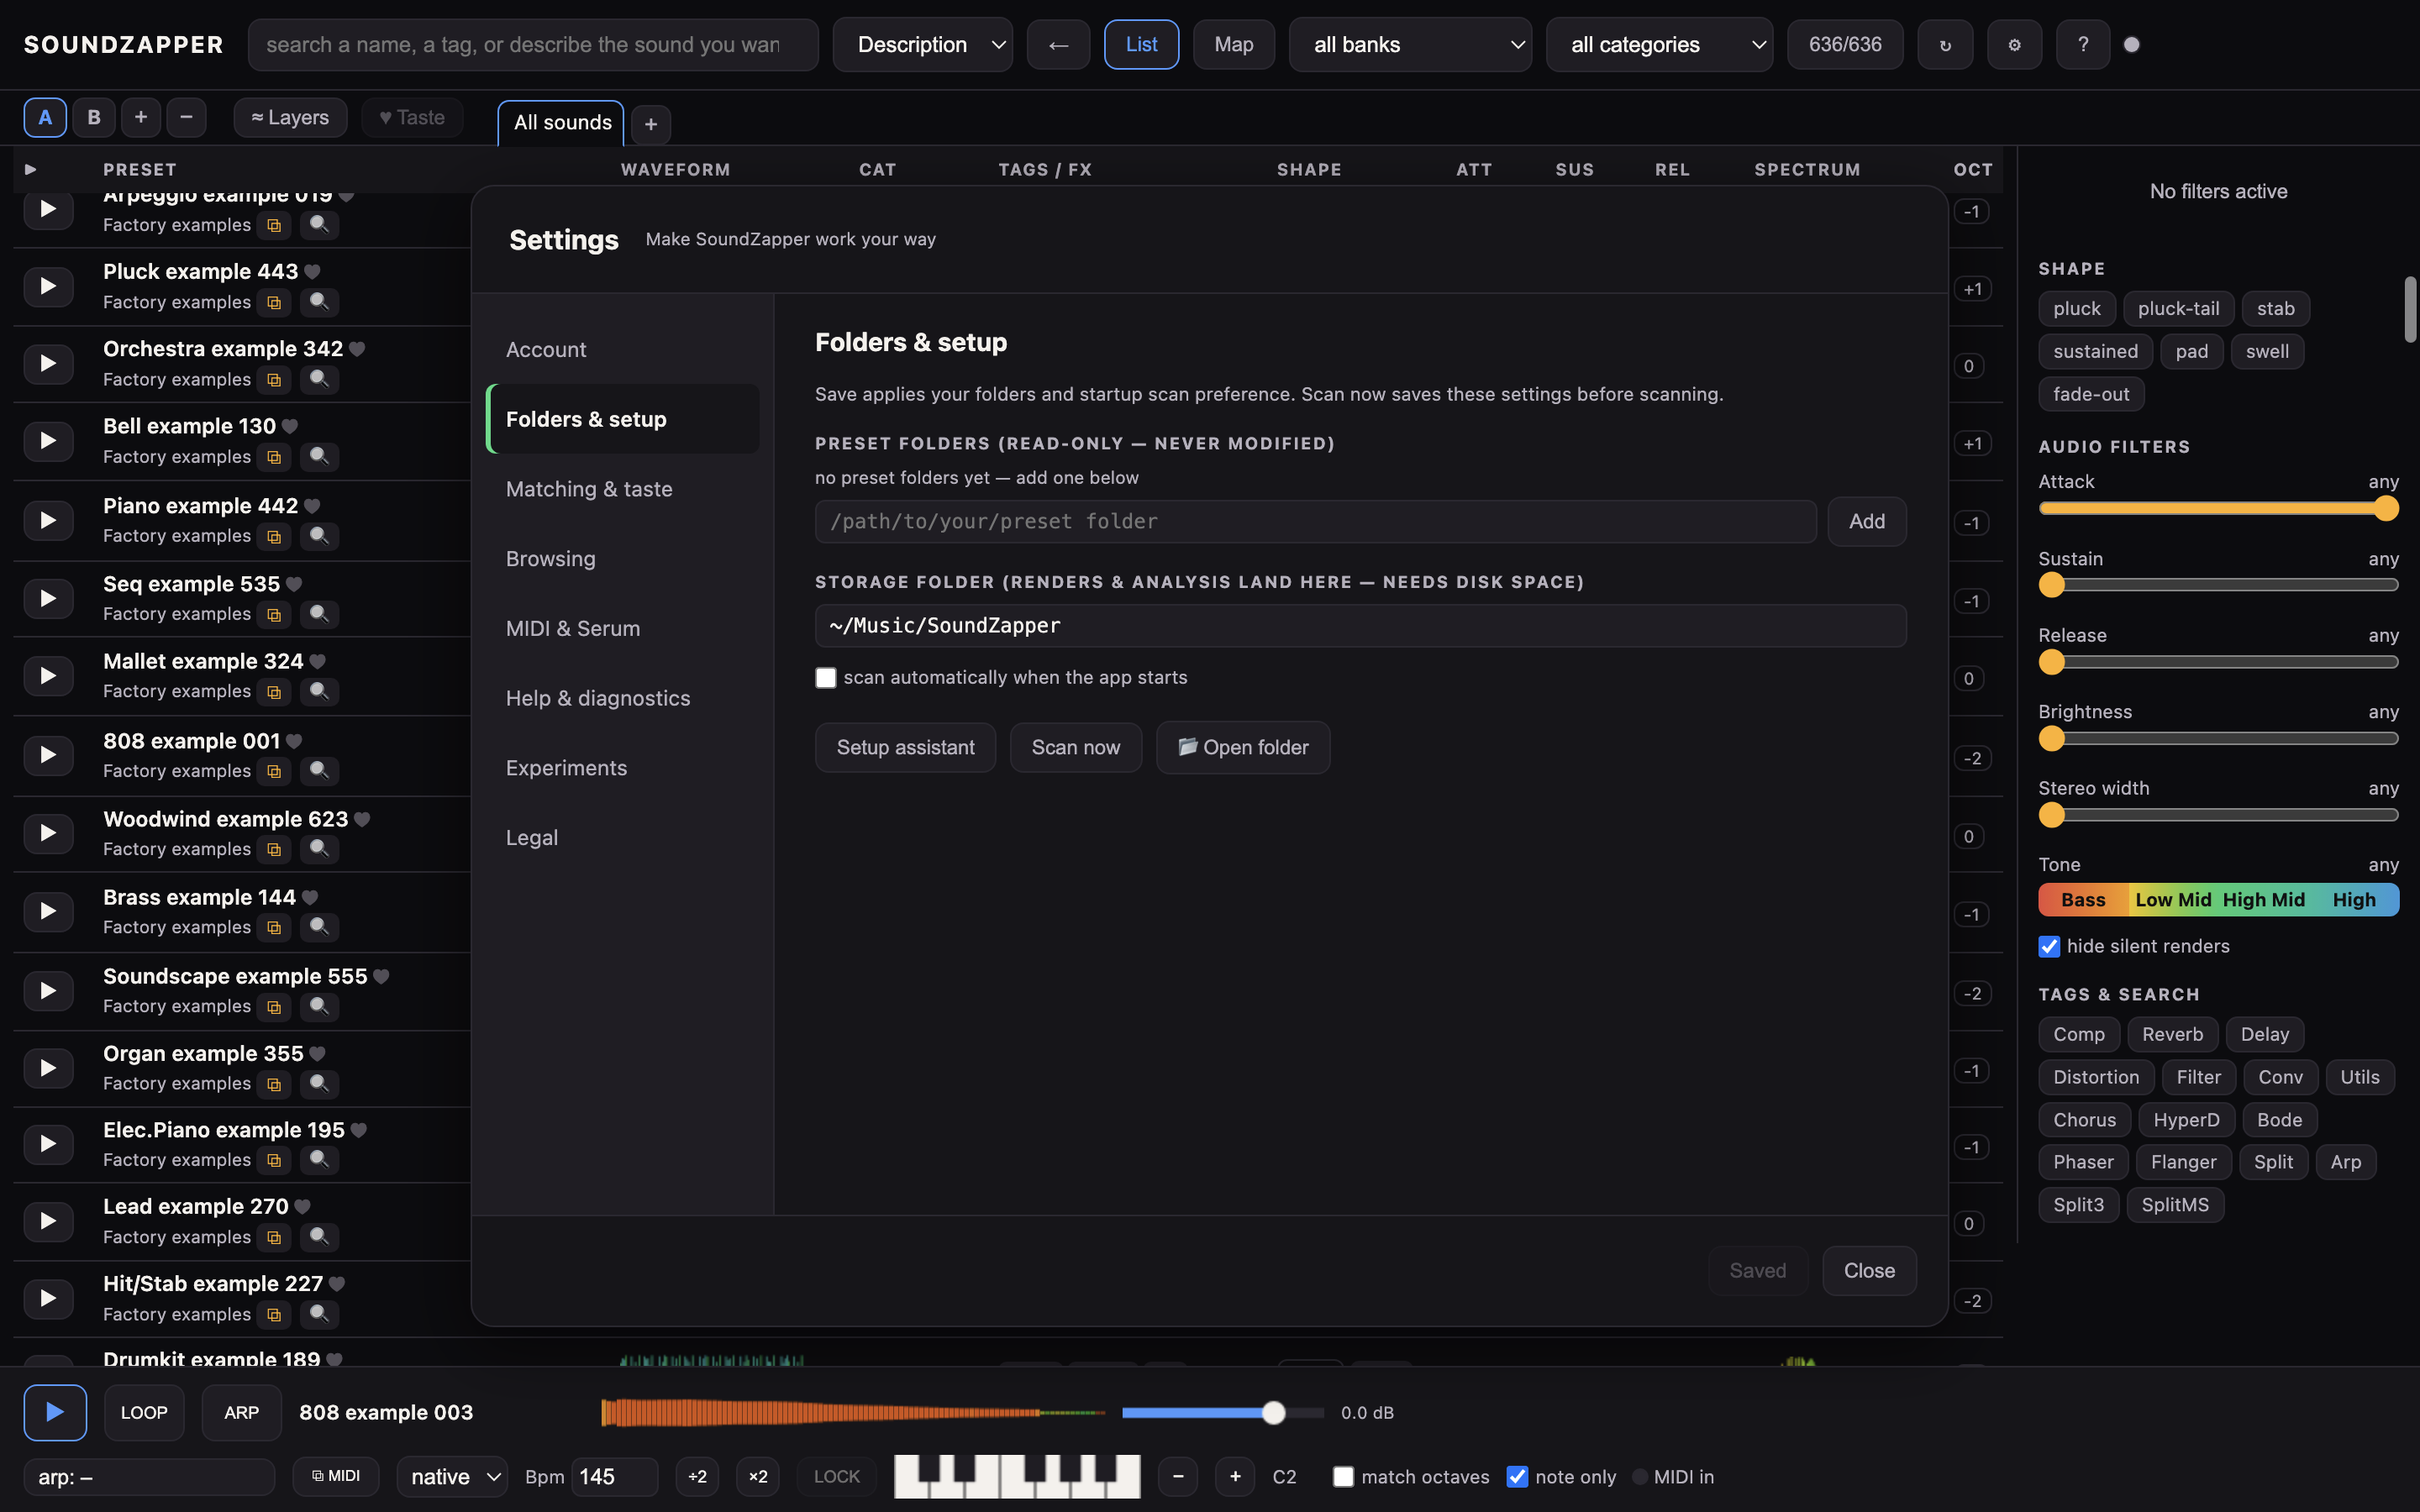This screenshot has height=1512, width=2420.
Task: Click the Attack filter slider
Action: [x=2218, y=509]
